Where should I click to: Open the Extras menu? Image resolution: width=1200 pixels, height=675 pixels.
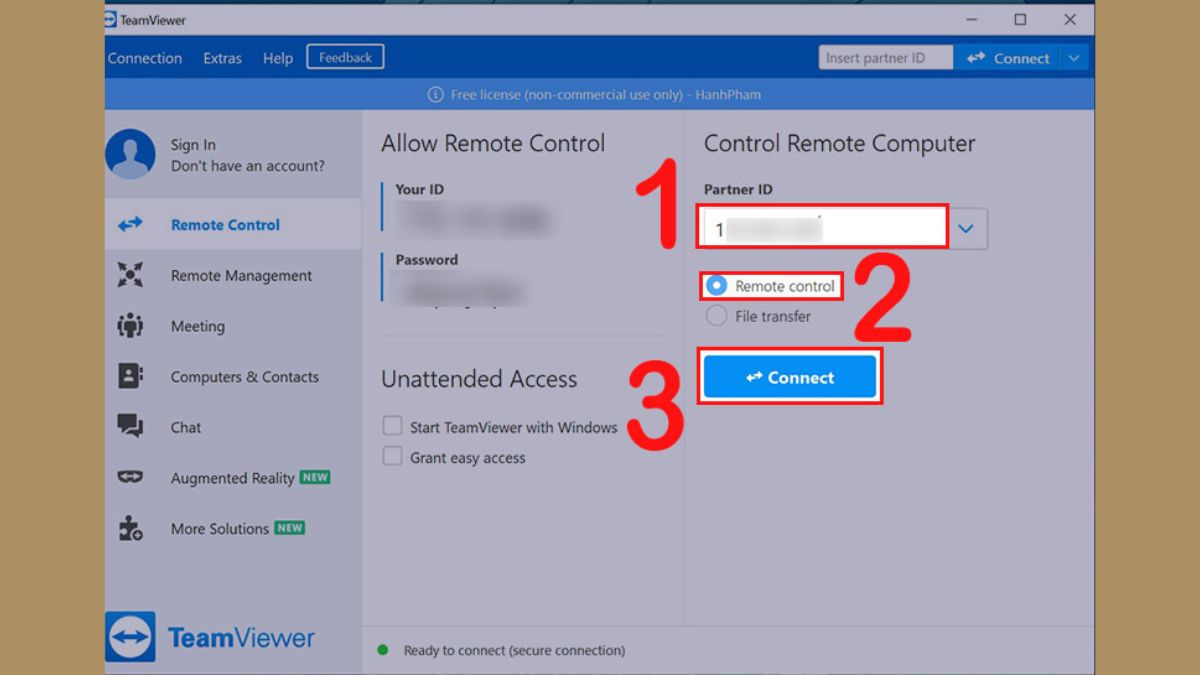tap(222, 58)
